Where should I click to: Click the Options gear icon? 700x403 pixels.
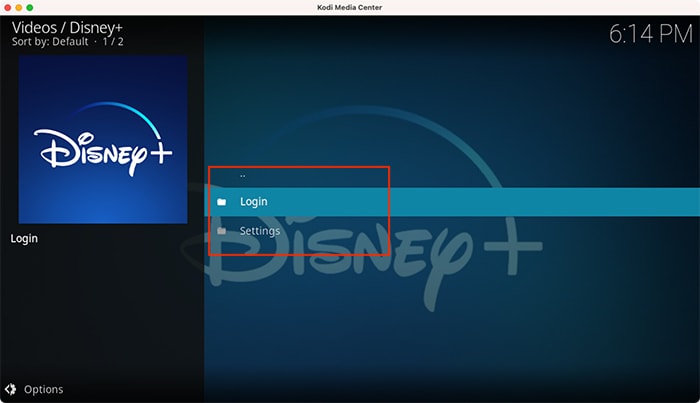[x=10, y=389]
